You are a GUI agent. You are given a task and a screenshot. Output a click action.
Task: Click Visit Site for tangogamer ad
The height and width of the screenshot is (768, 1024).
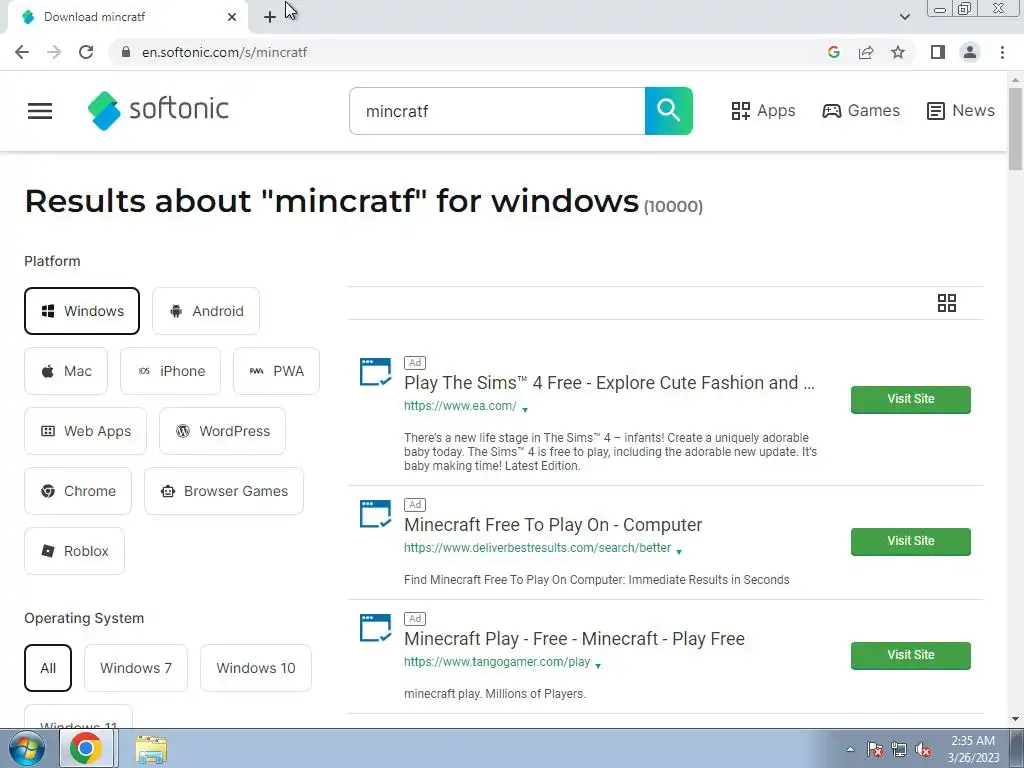[x=910, y=655]
